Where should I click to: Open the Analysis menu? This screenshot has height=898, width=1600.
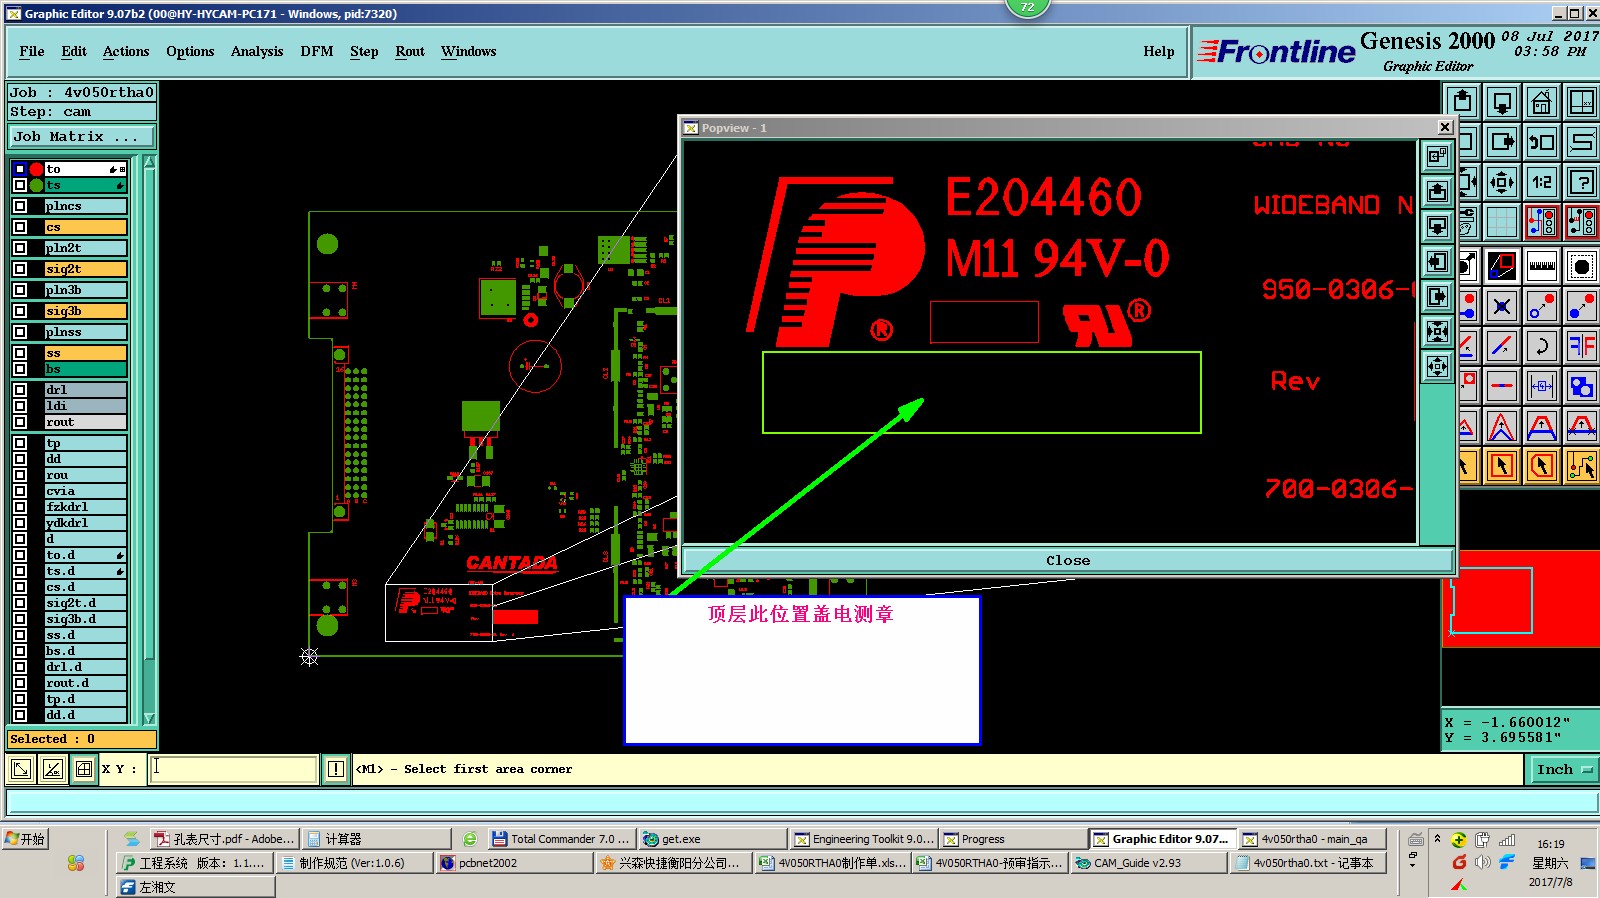click(257, 52)
